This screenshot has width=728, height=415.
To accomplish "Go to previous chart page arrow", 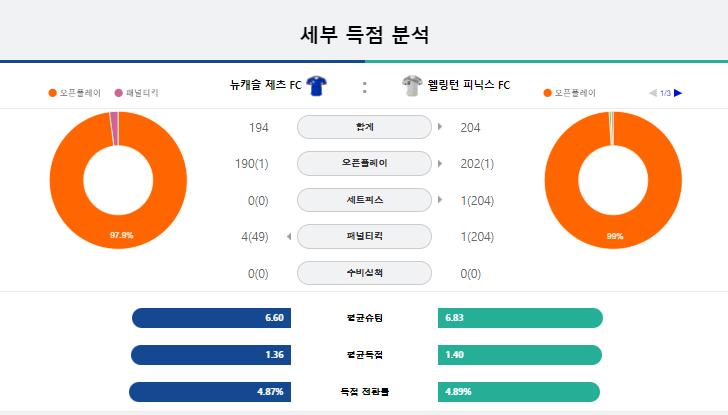I will point(653,93).
